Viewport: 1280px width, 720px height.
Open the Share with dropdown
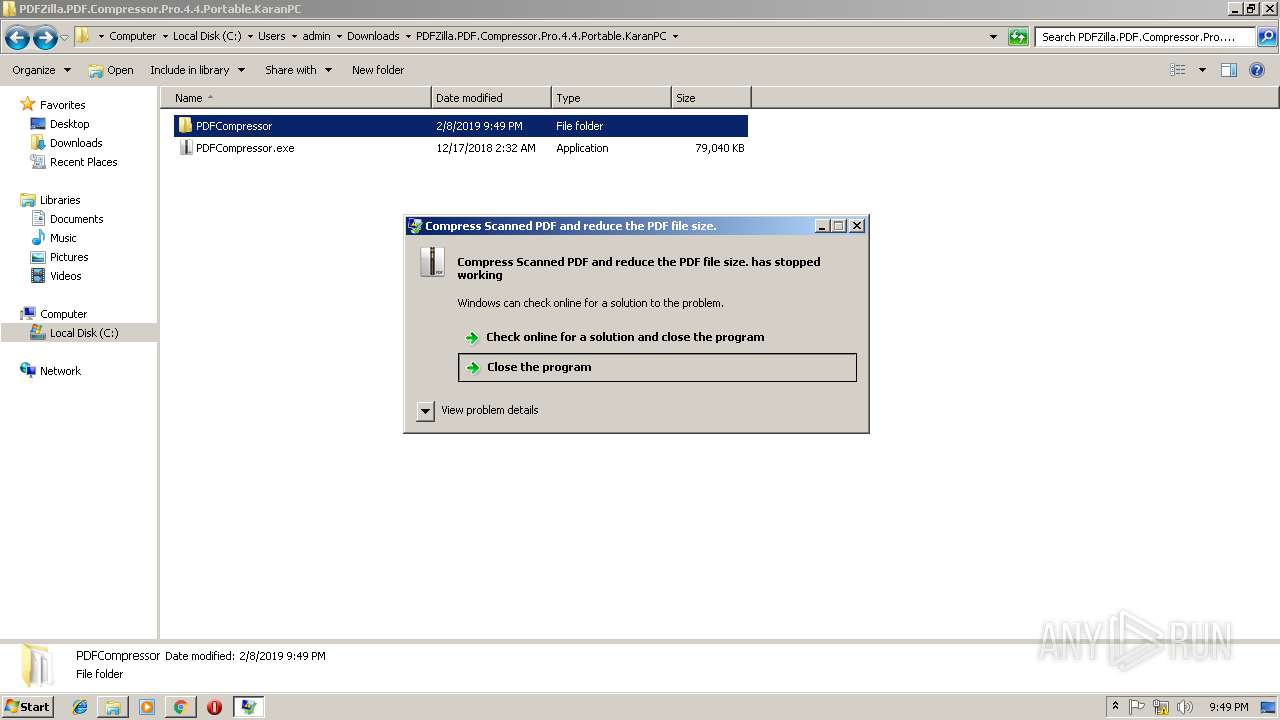click(x=298, y=70)
